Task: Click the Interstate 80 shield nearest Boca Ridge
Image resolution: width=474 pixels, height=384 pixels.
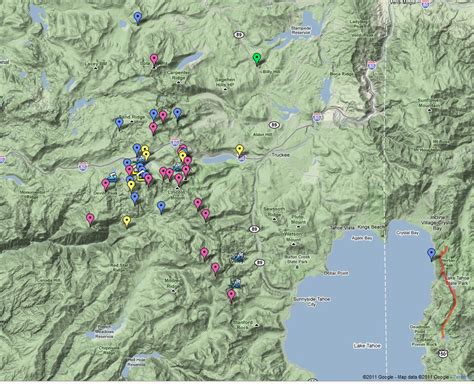Action: pyautogui.click(x=372, y=65)
